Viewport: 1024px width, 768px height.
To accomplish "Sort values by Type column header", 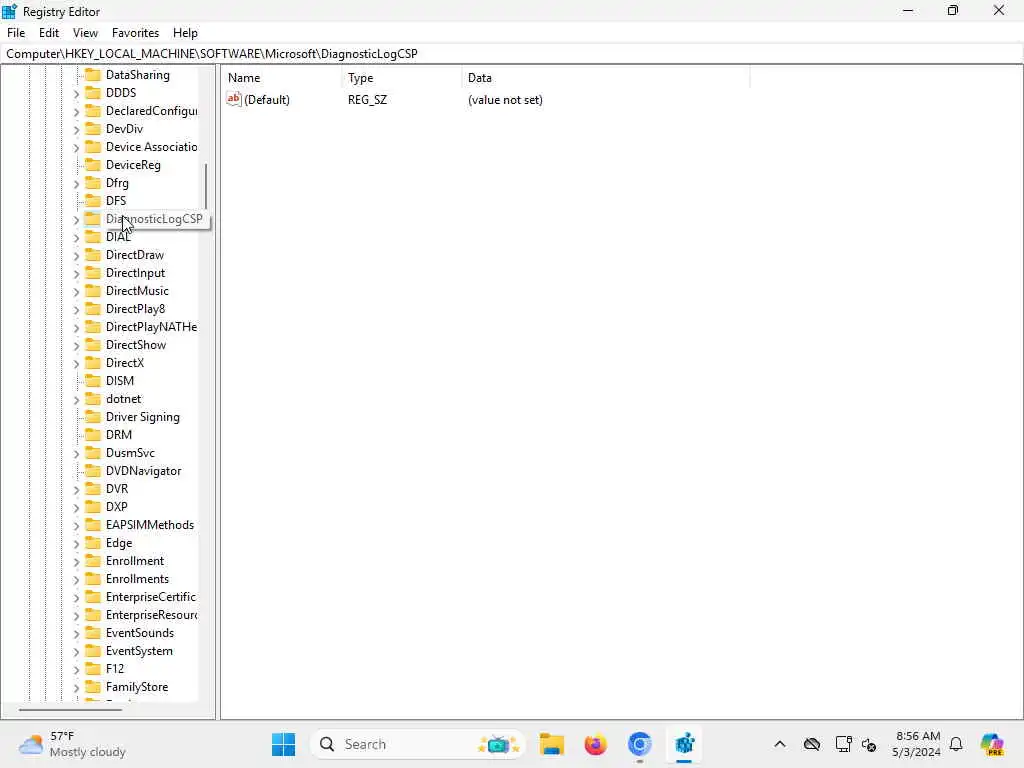I will pyautogui.click(x=402, y=78).
